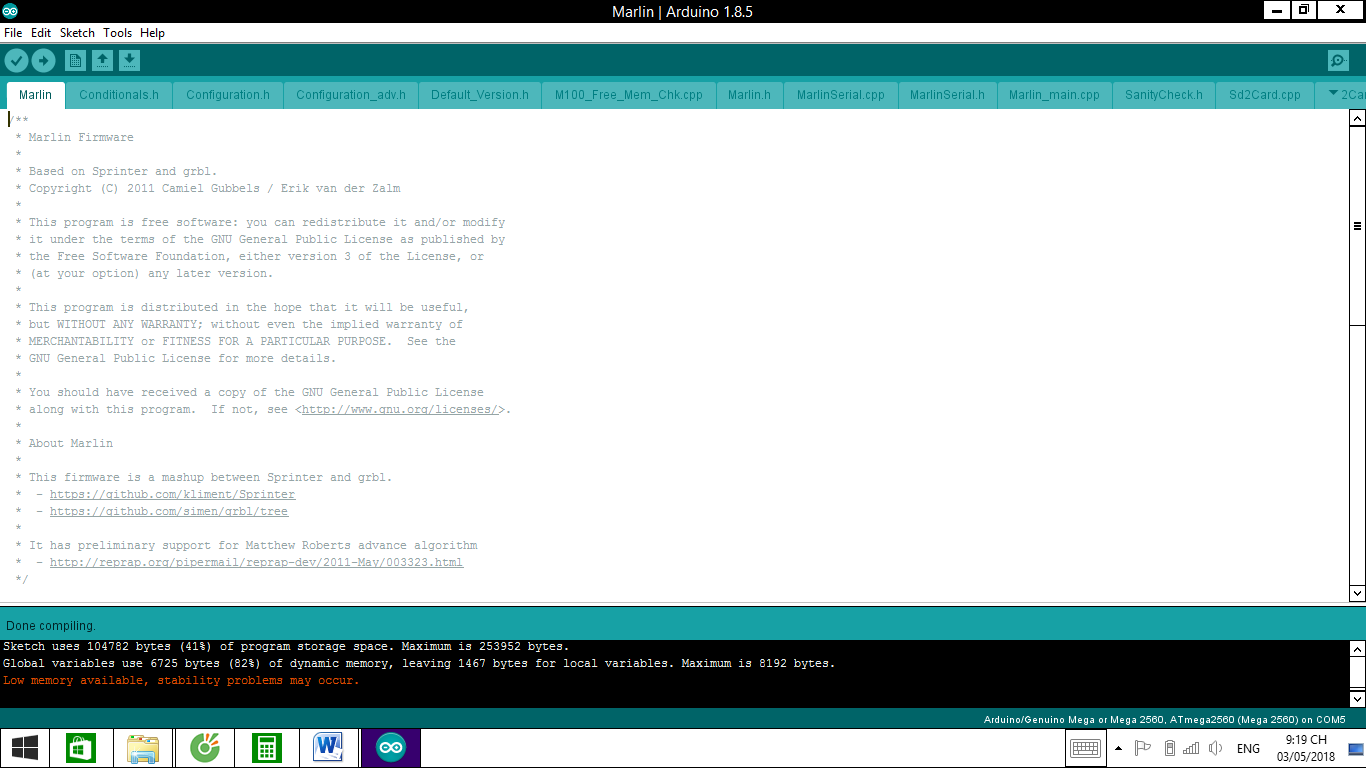1366x768 pixels.
Task: Open the Sketch menu
Action: 77,33
